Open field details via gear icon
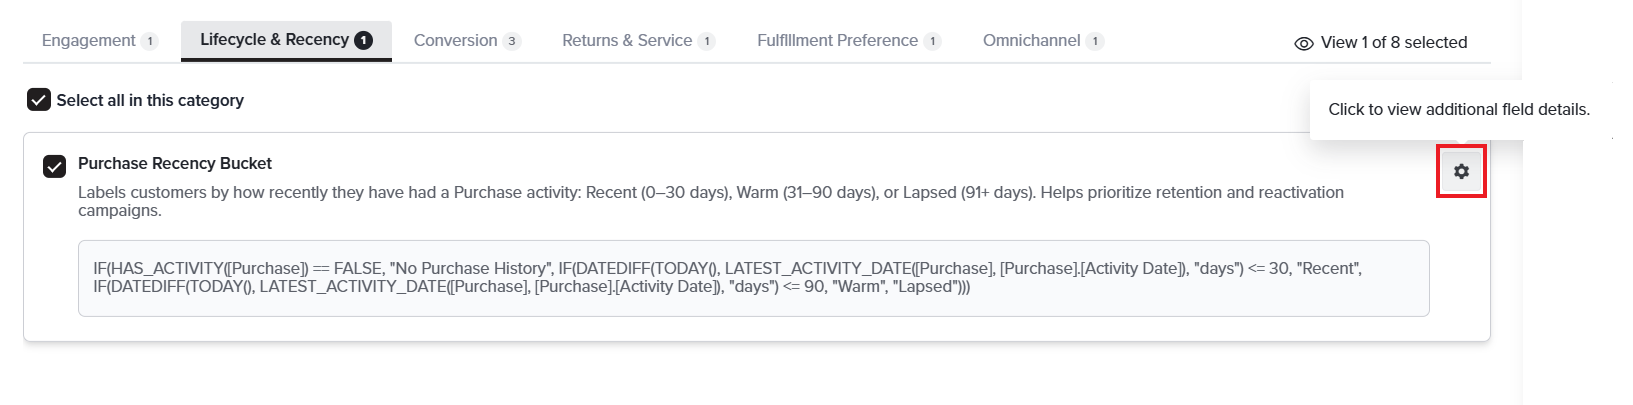 (1461, 171)
